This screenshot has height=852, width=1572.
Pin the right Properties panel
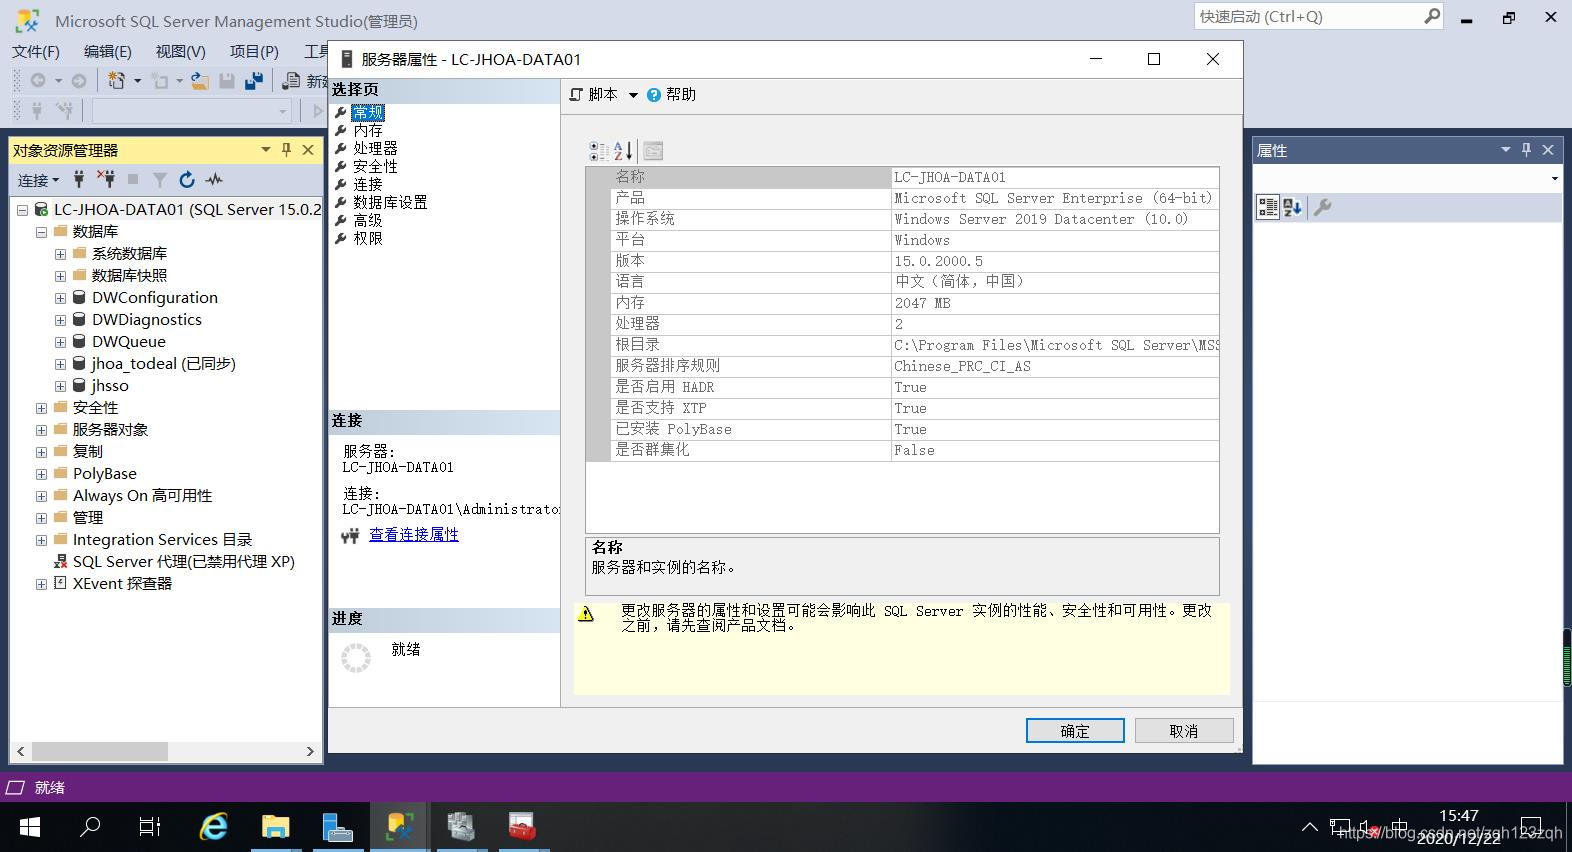tap(1526, 149)
